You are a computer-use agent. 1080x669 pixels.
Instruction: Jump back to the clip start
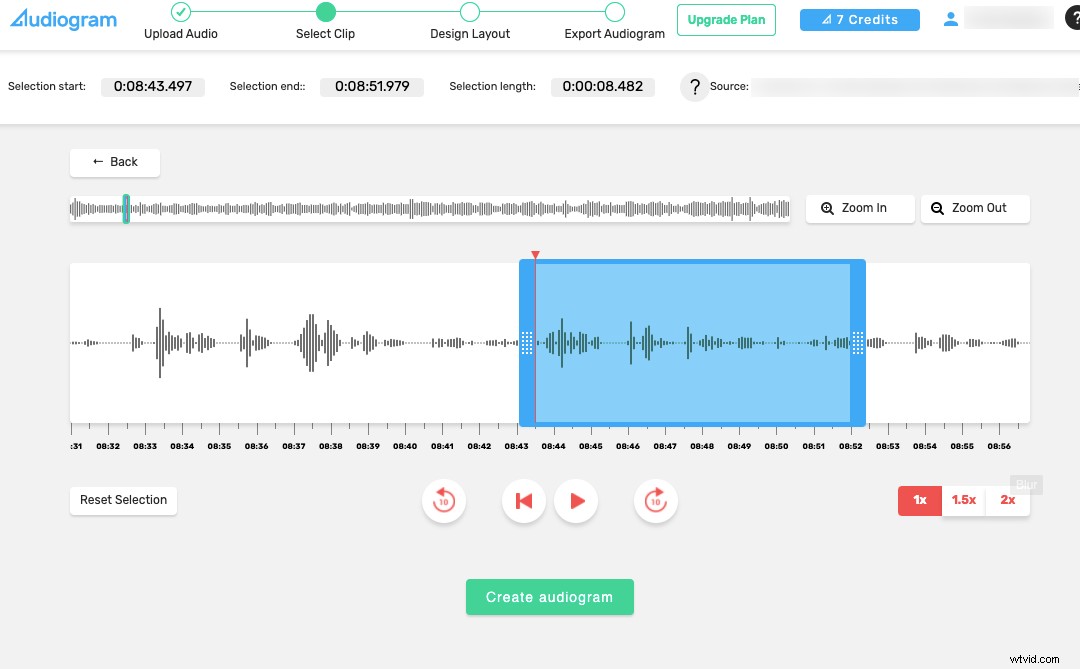tap(524, 501)
